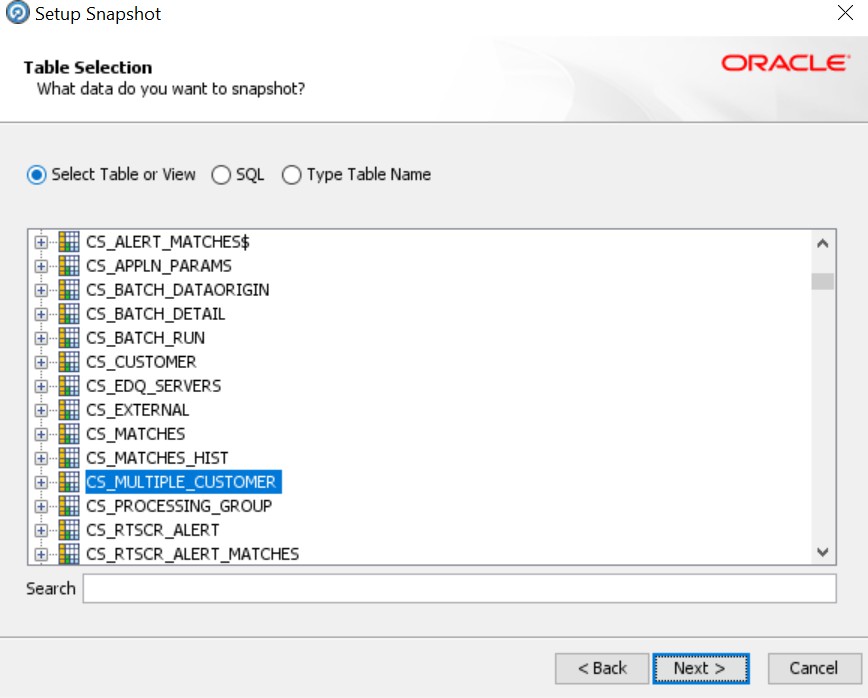
Task: Select the CS_APPLN_PARAMS table name
Action: click(x=159, y=266)
